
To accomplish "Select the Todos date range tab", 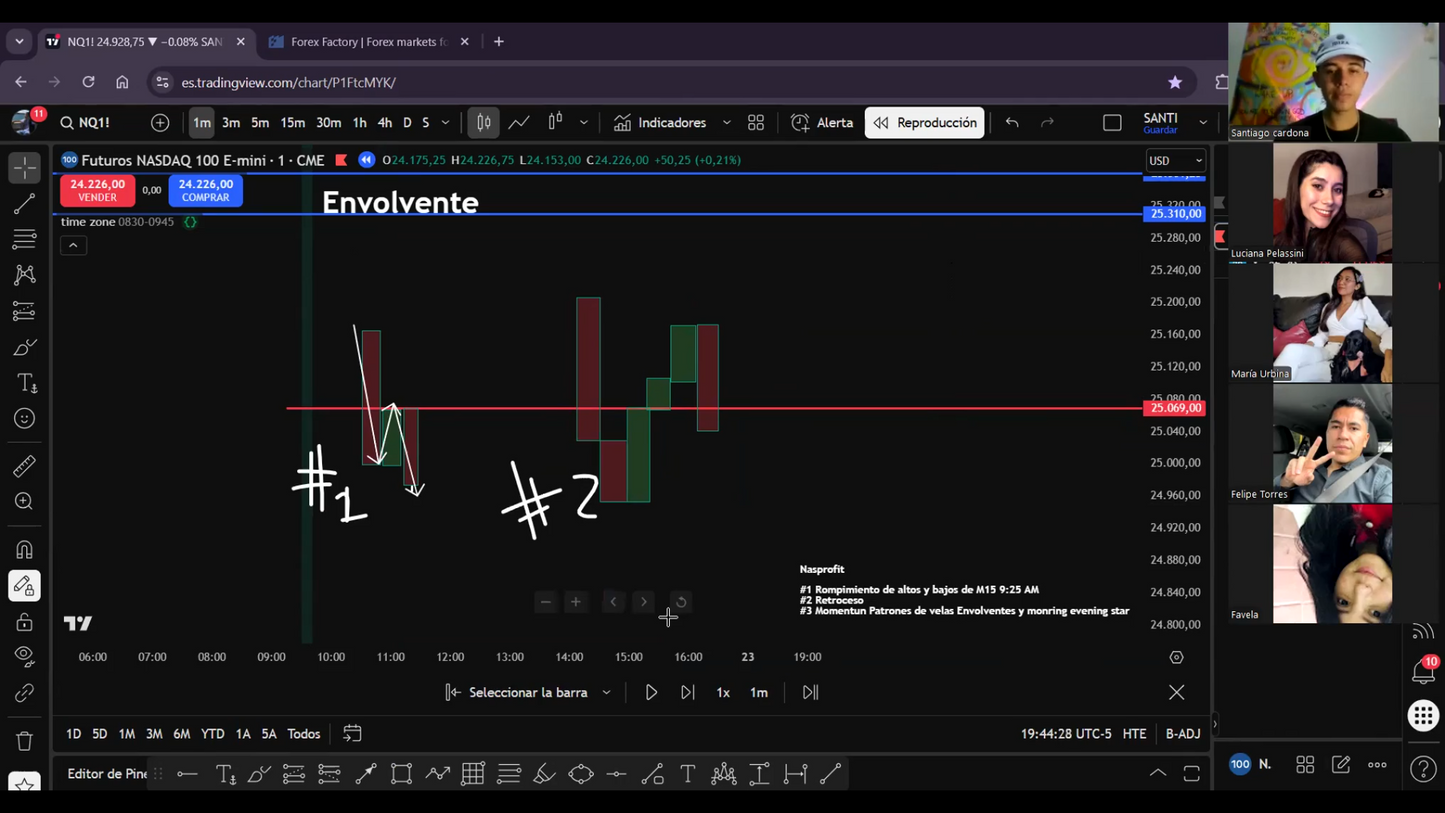I will 303,733.
